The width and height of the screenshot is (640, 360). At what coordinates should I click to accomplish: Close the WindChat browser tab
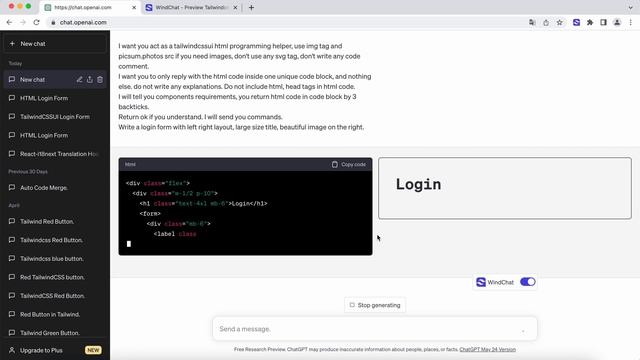(x=235, y=7)
